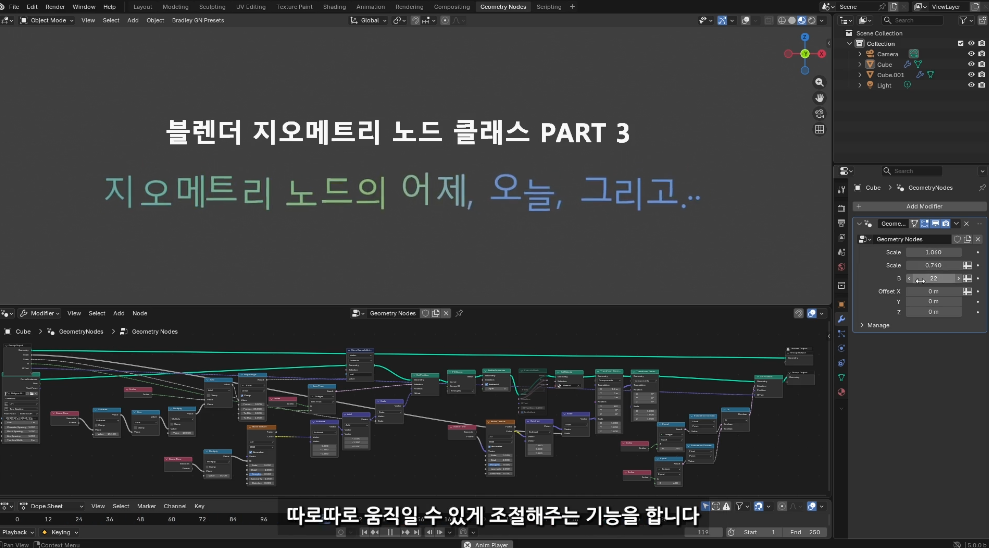Switch to the Shading workspace tab
The width and height of the screenshot is (989, 548).
[x=334, y=6]
